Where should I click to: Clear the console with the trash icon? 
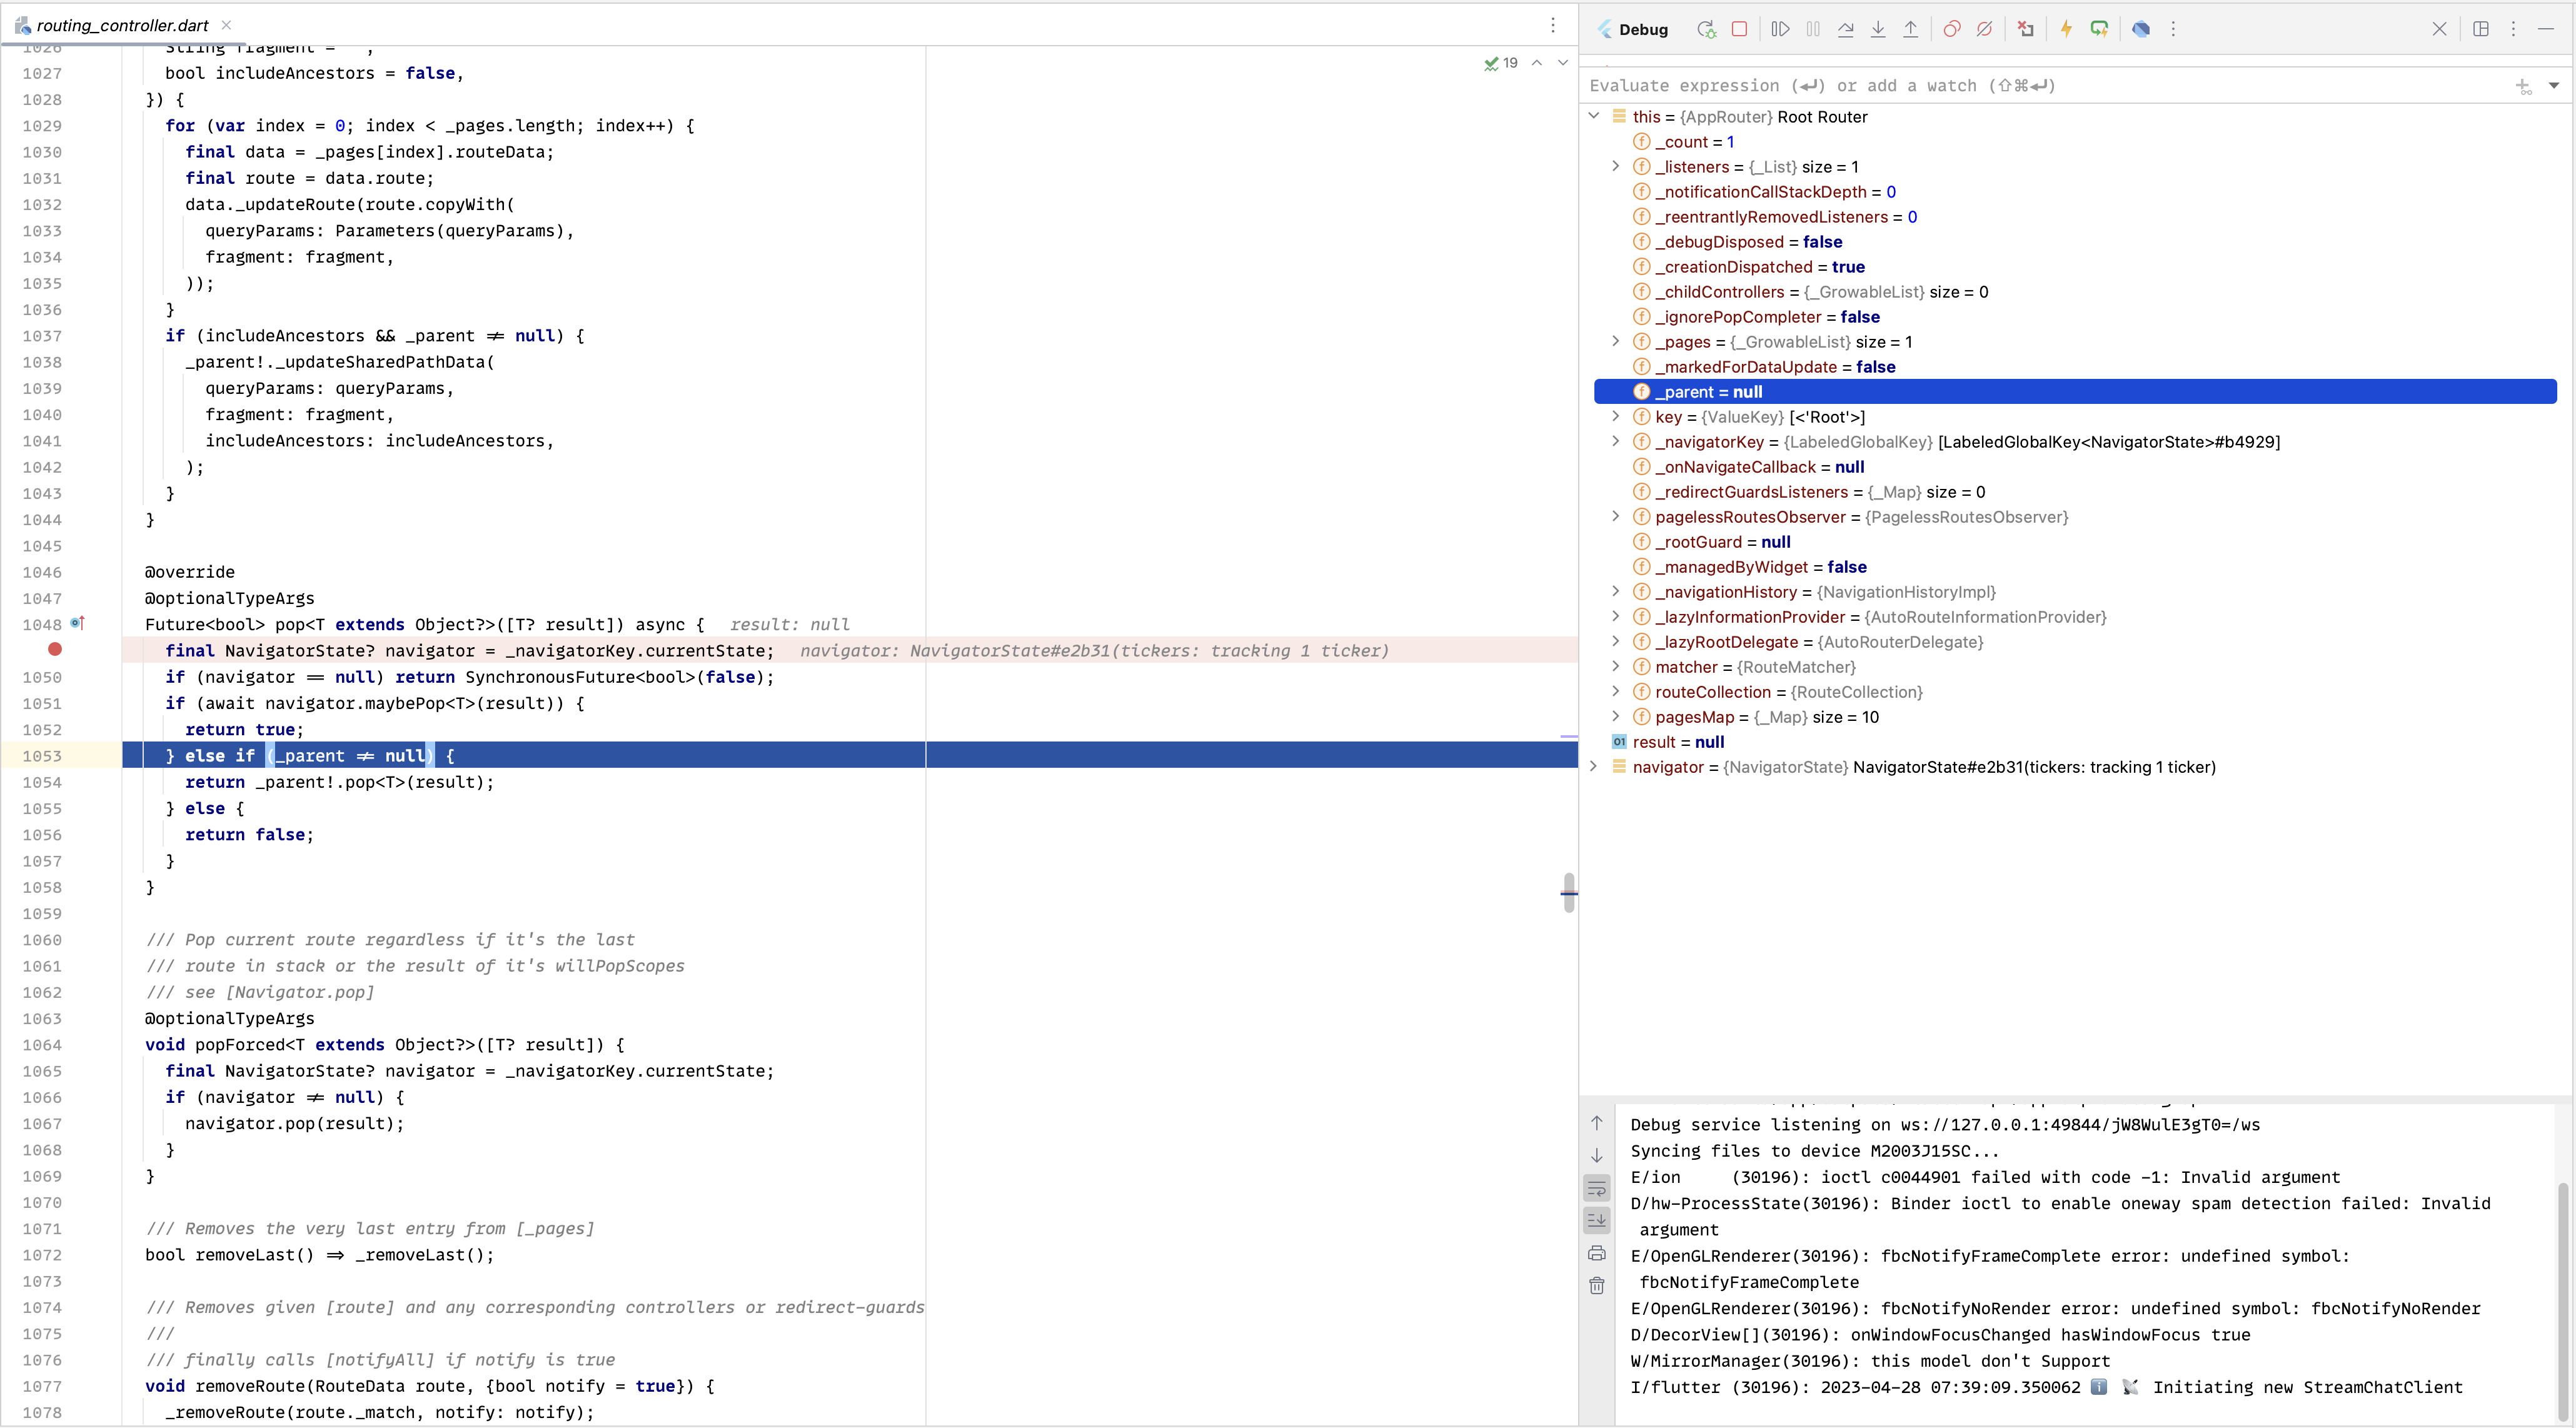pyautogui.click(x=1597, y=1286)
